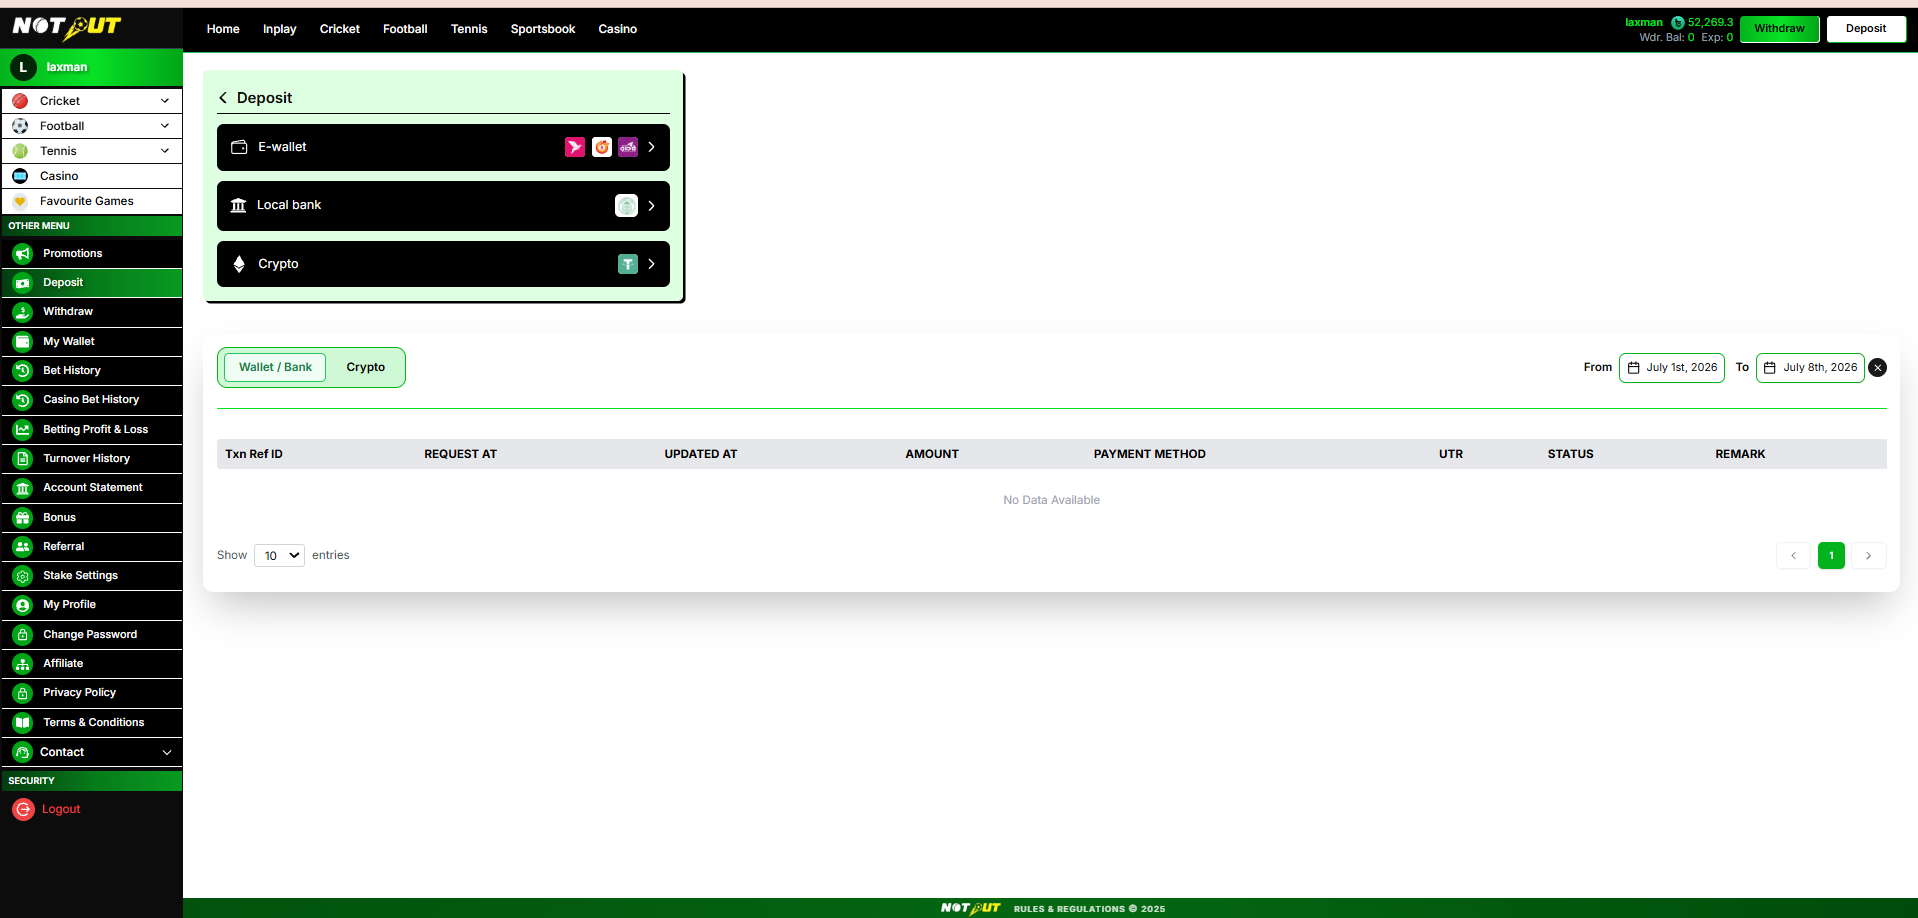This screenshot has height=918, width=1918.
Task: Open the To date picker July 8th
Action: 1810,368
